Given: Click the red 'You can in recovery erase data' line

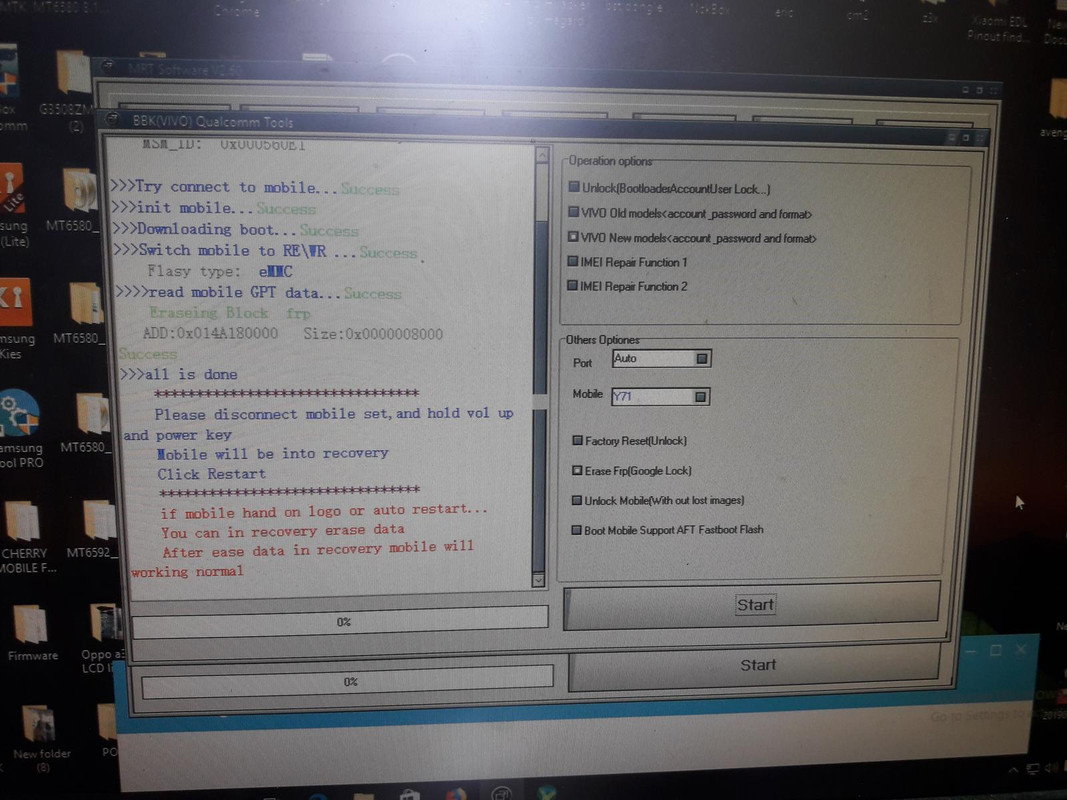Looking at the screenshot, I should 282,531.
